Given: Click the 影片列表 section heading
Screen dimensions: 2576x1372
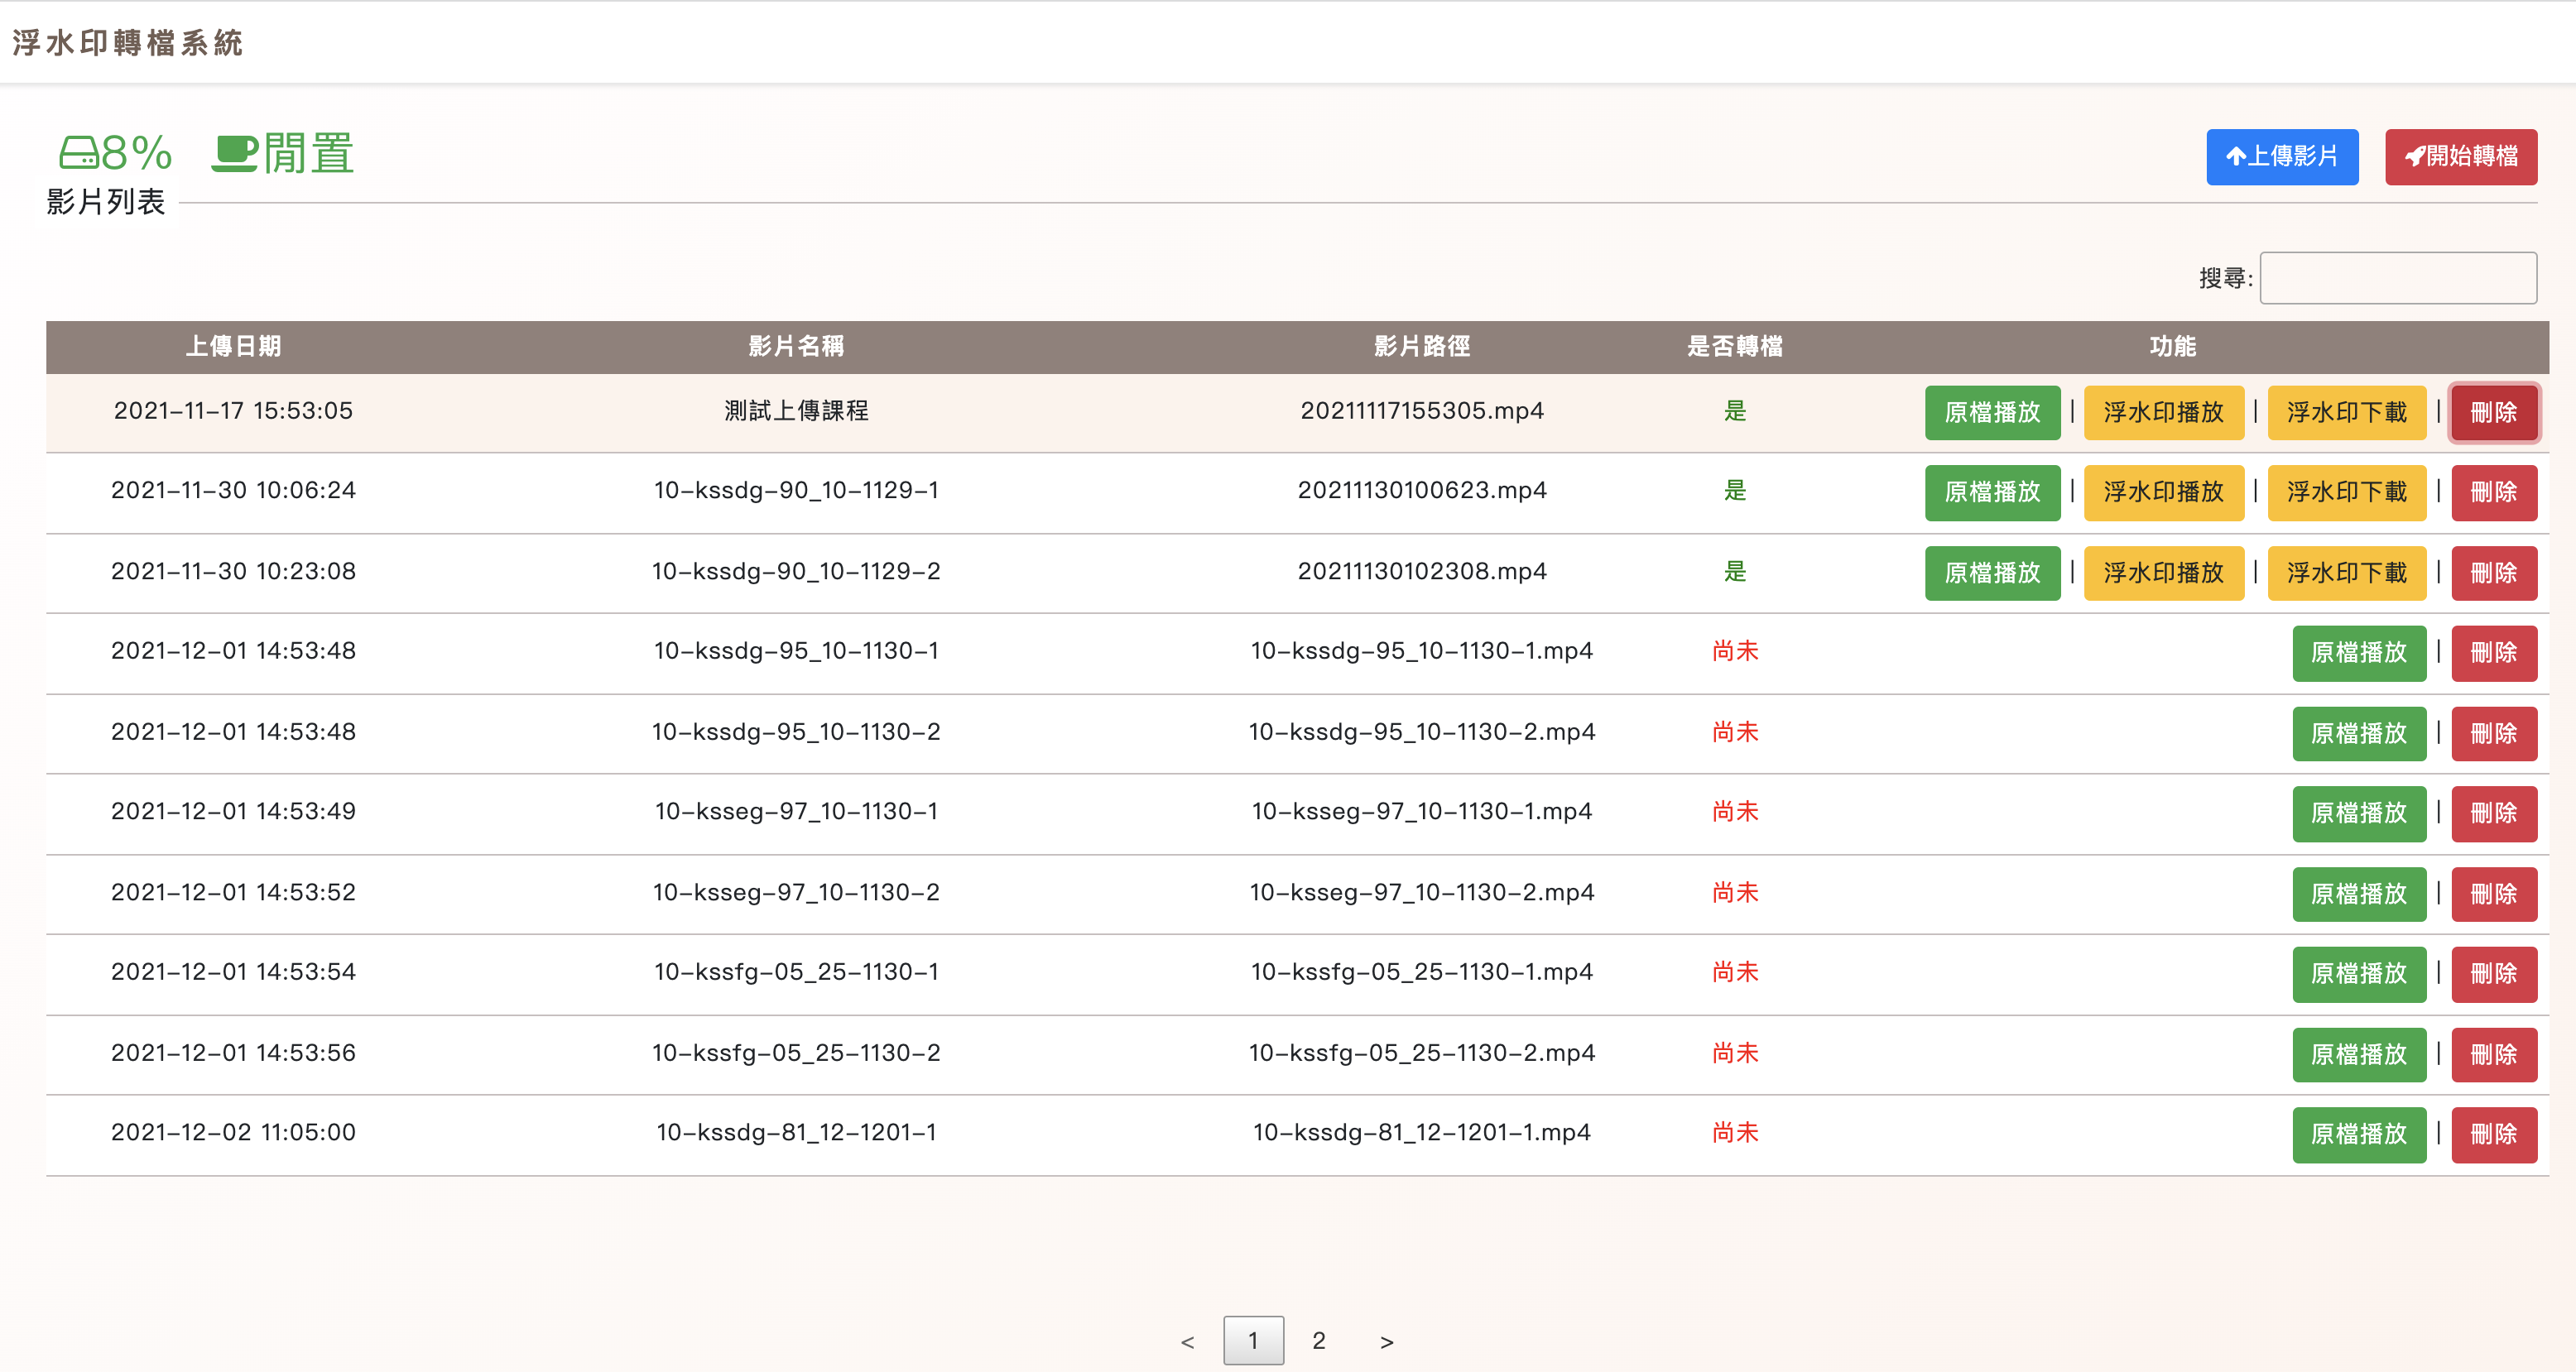Looking at the screenshot, I should [x=105, y=202].
